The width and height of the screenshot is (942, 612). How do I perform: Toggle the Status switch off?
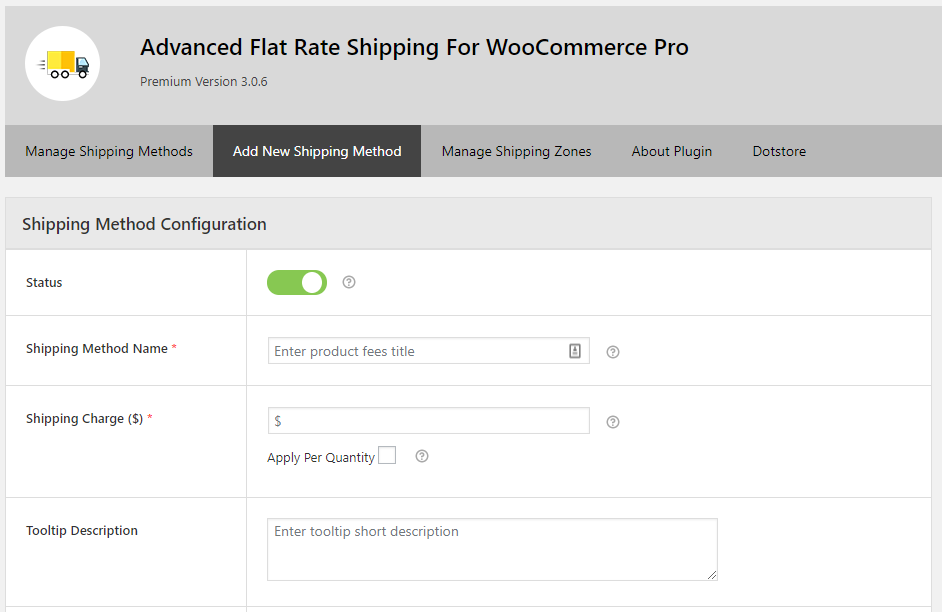[297, 282]
